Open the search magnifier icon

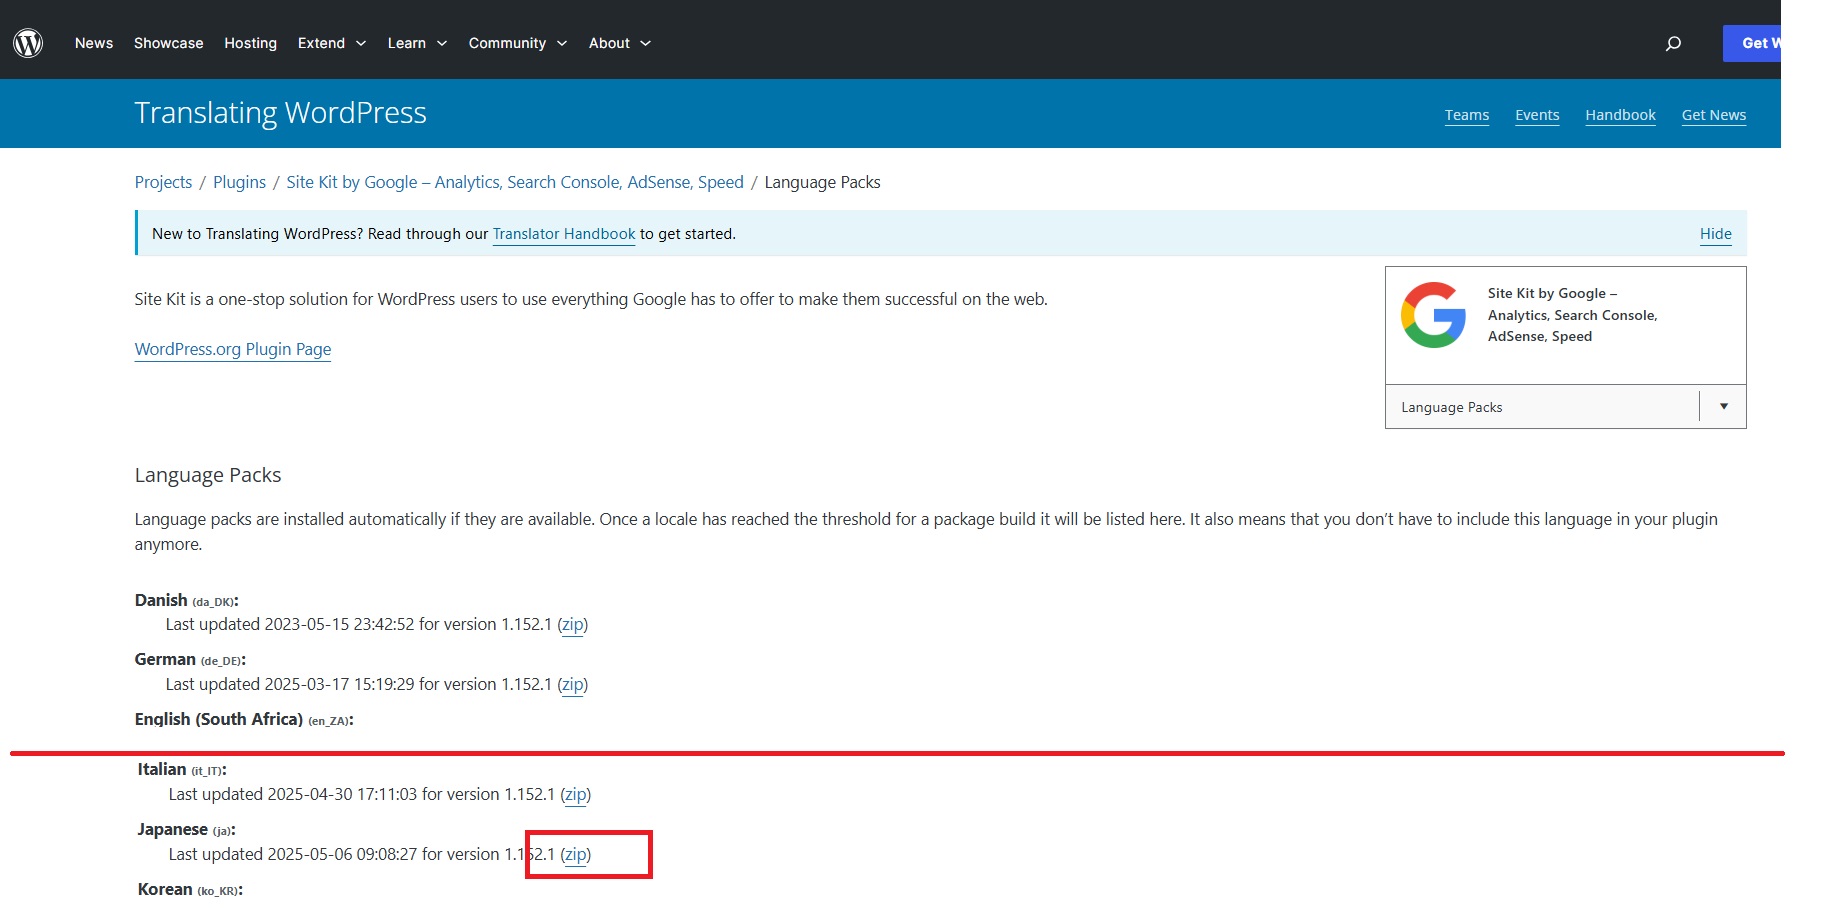tap(1673, 43)
